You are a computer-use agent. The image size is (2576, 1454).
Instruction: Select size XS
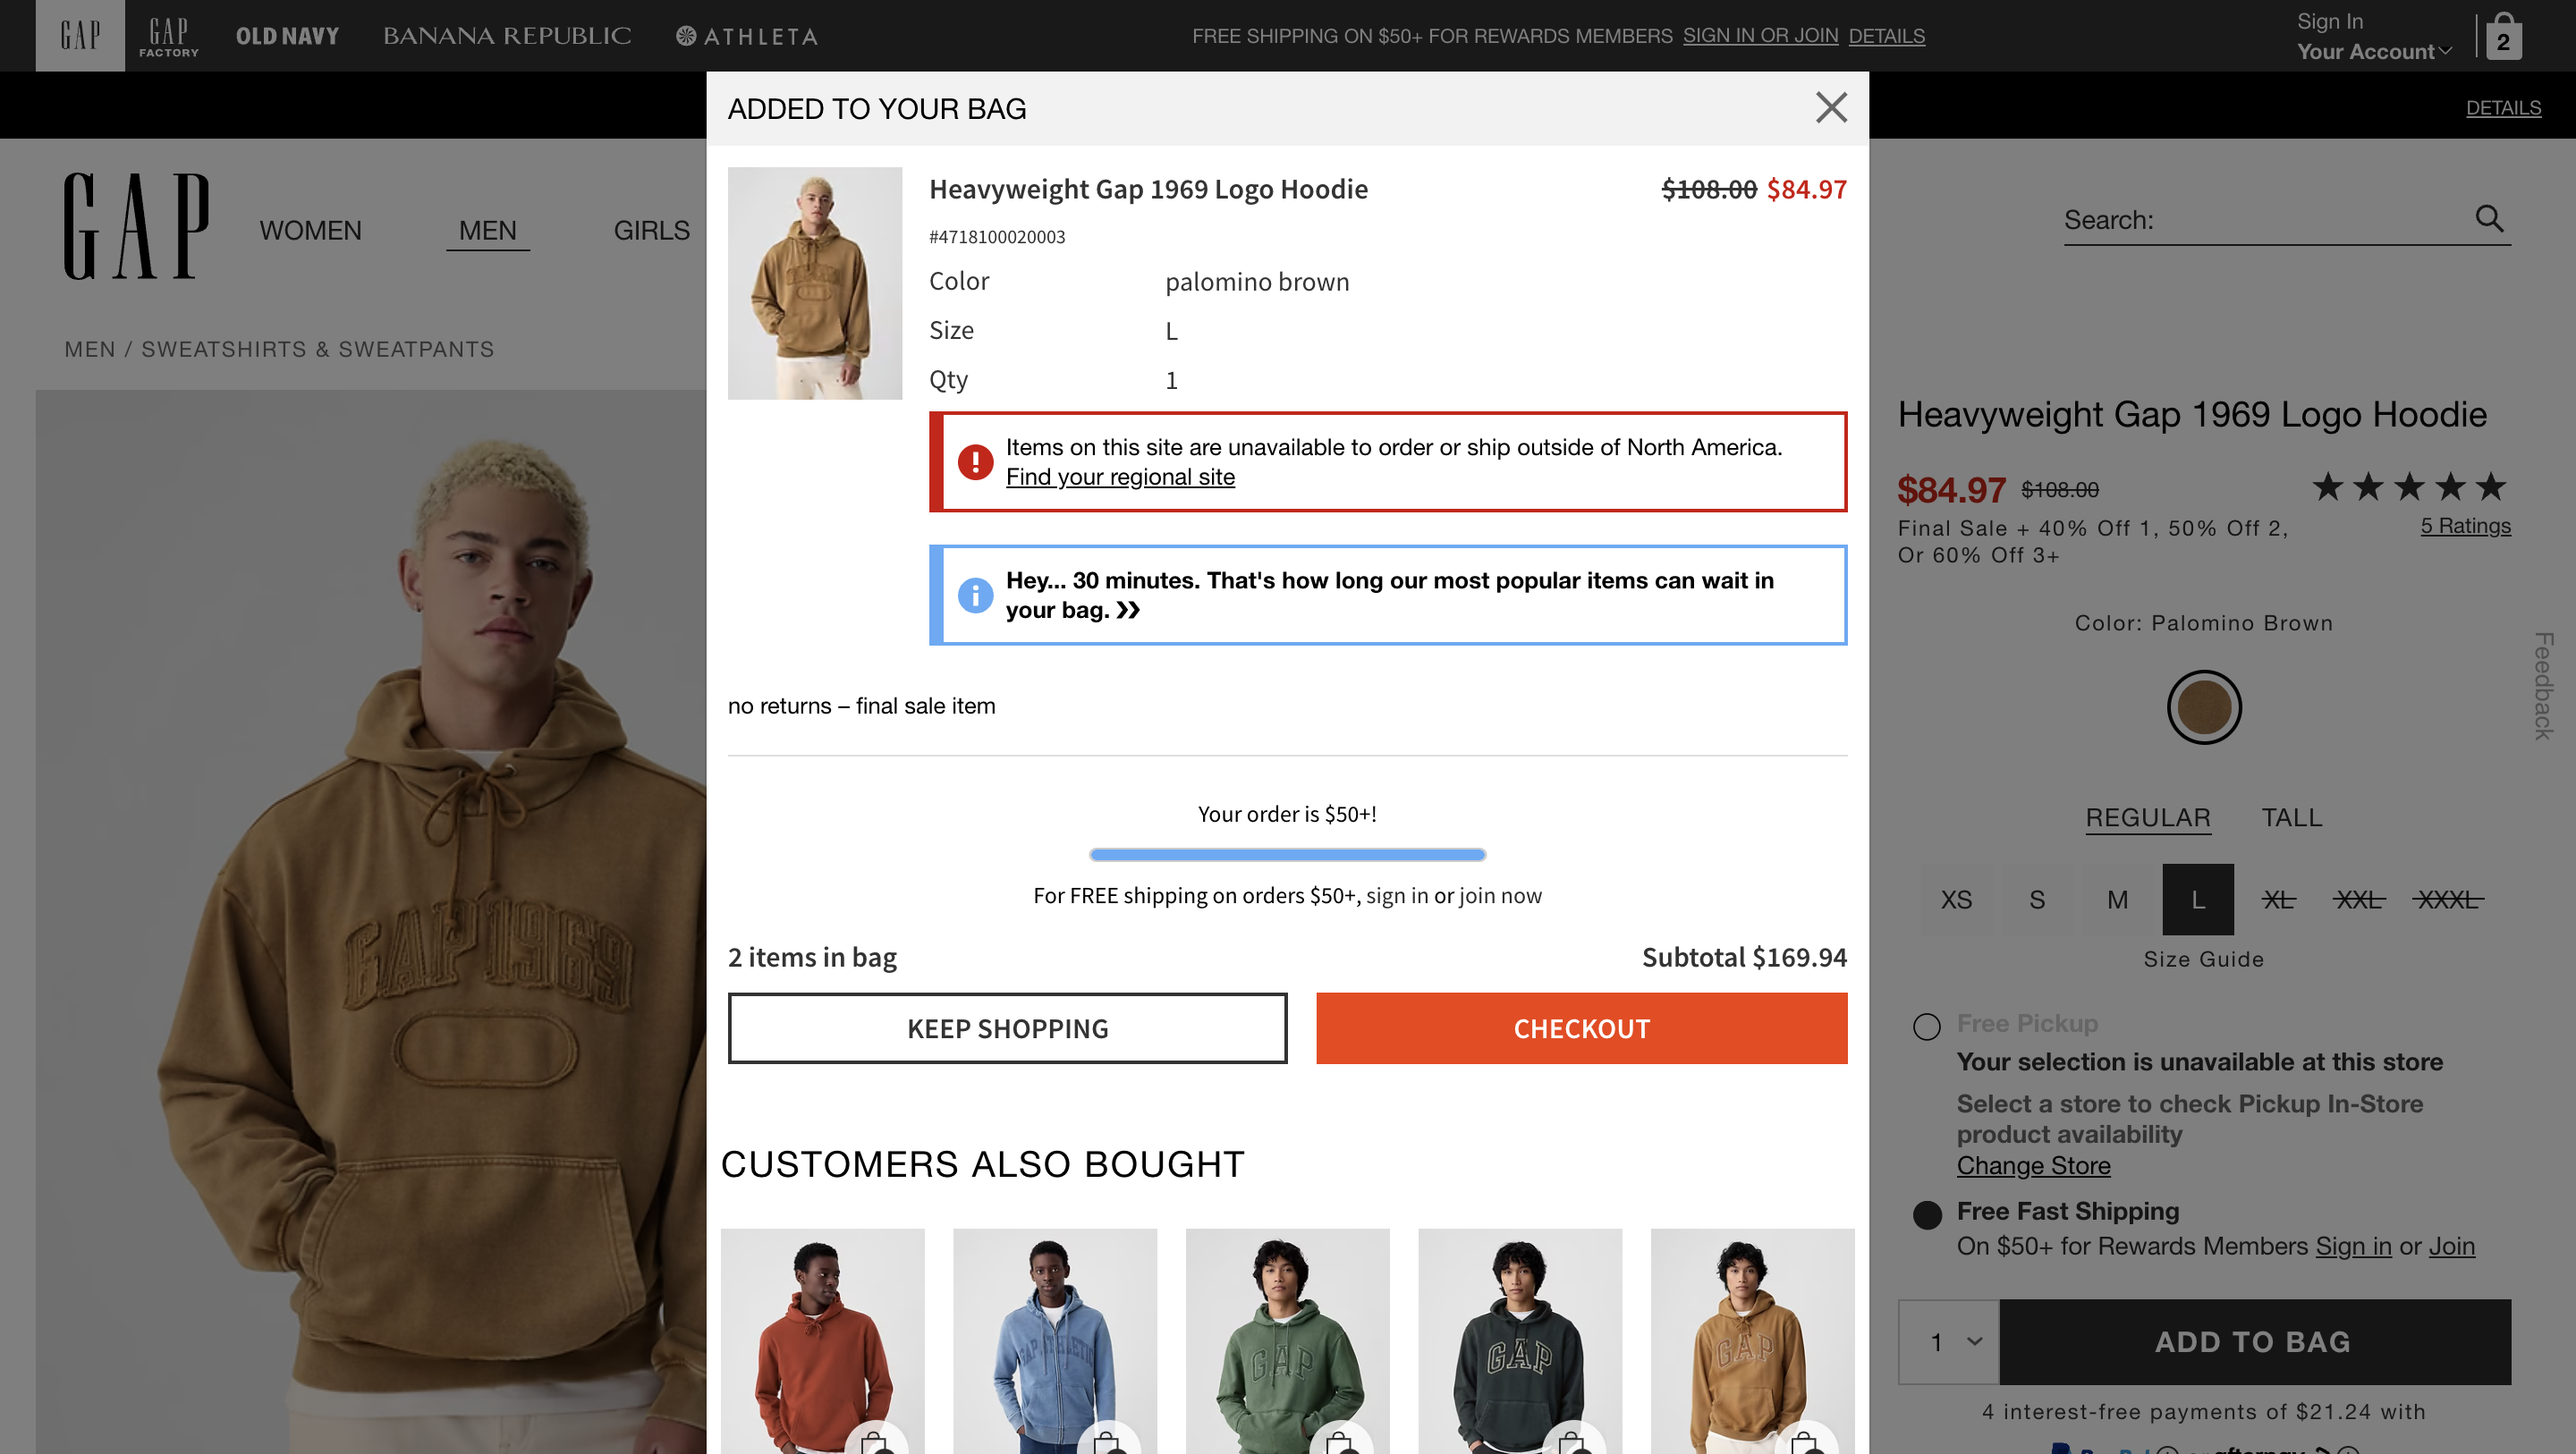[1956, 899]
